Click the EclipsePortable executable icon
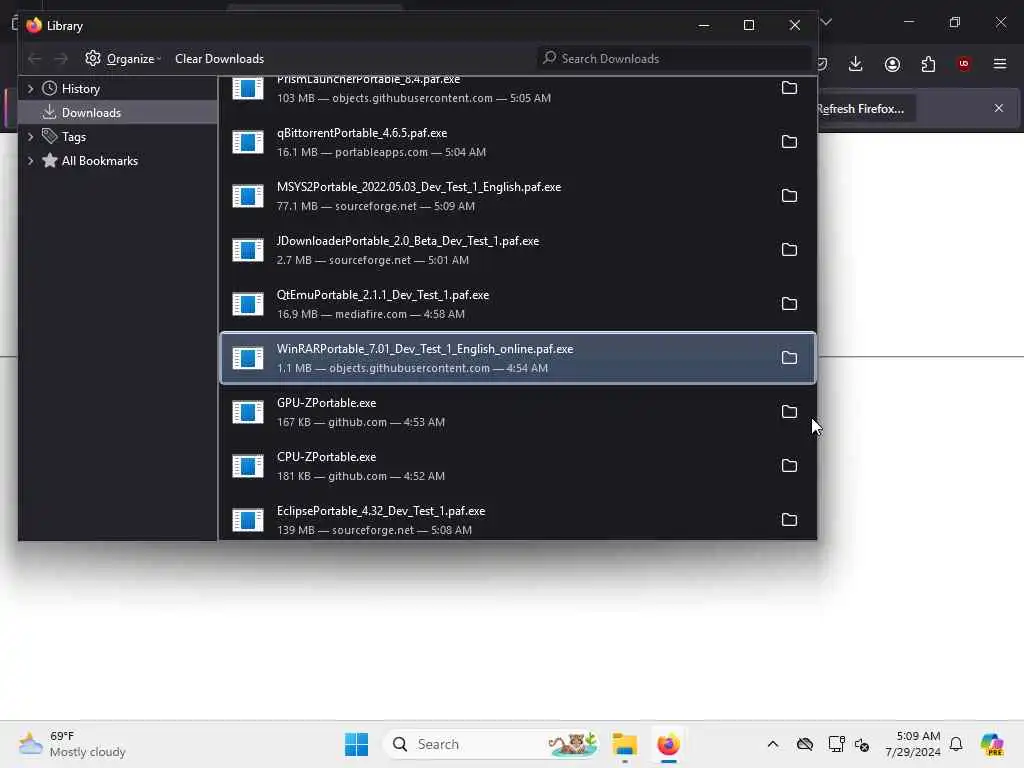 point(248,520)
